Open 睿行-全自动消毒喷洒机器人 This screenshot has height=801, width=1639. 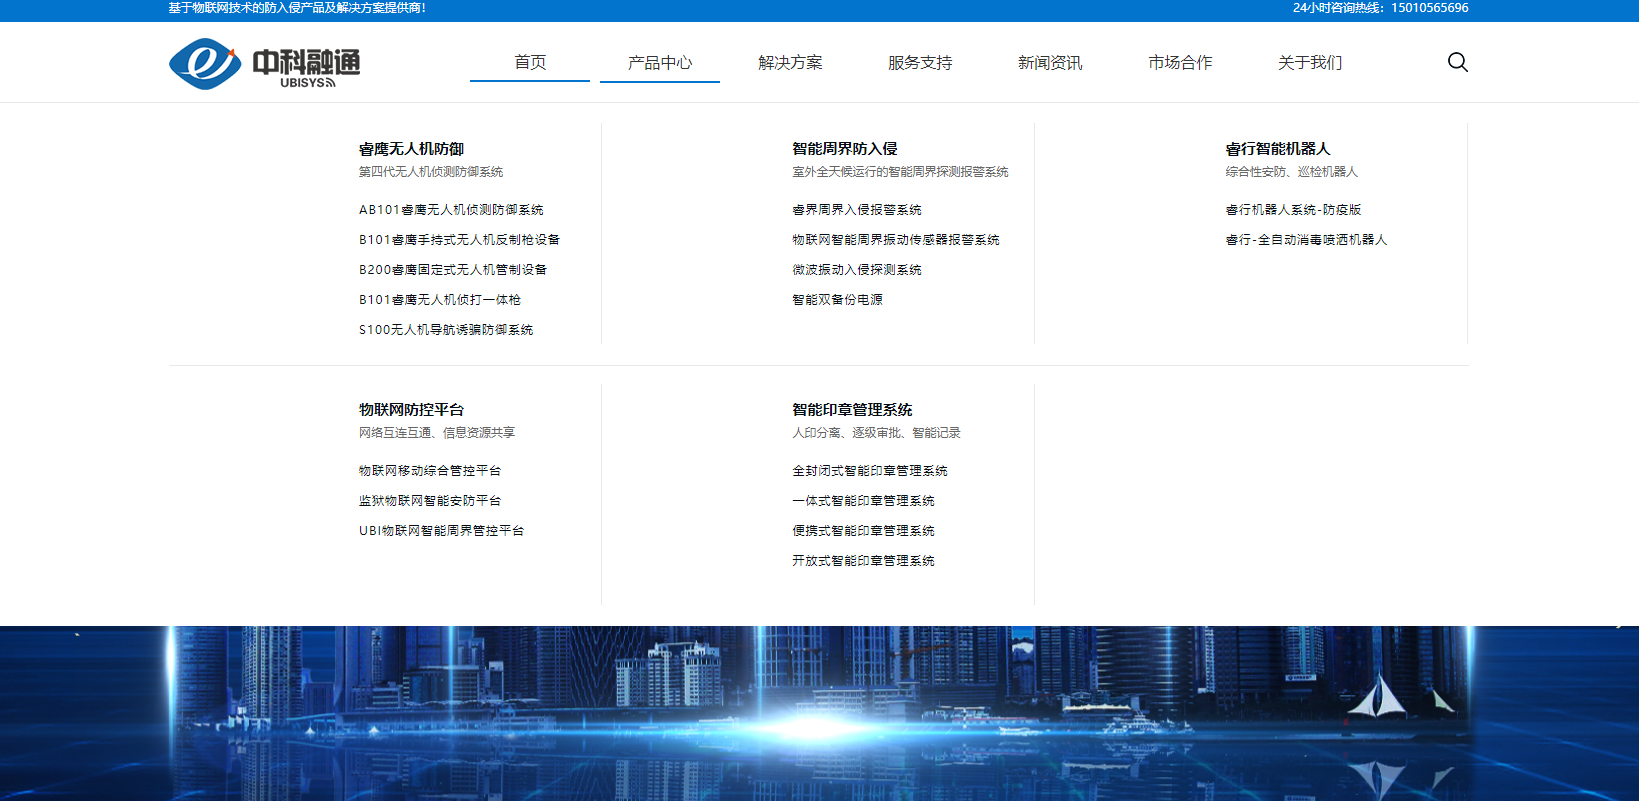click(1307, 240)
